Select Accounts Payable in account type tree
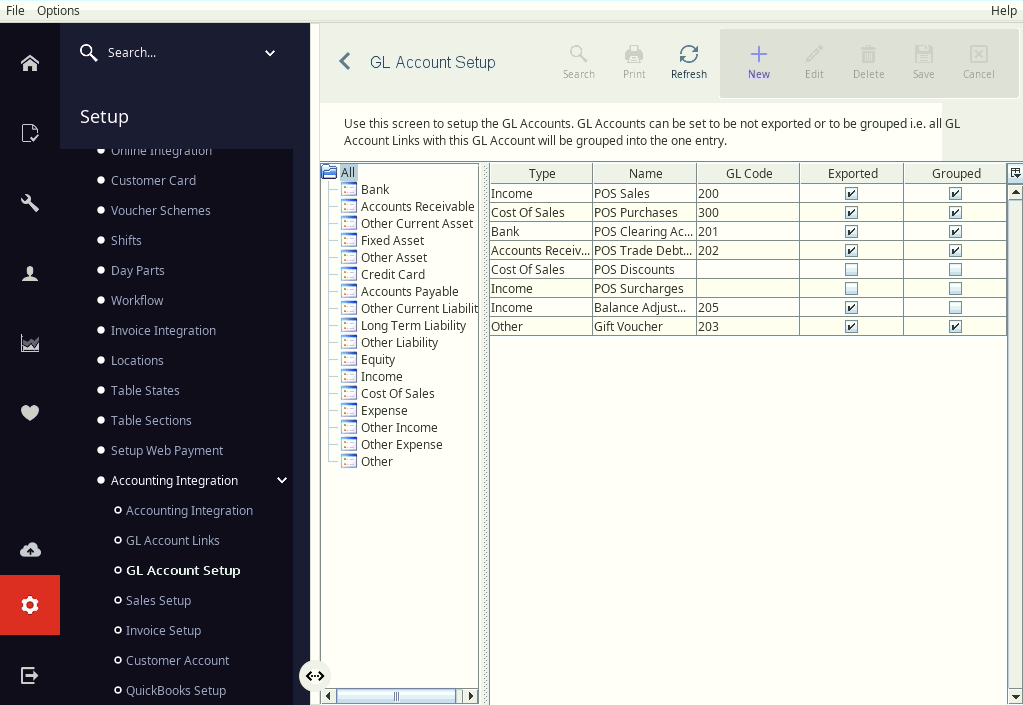 pyautogui.click(x=409, y=292)
